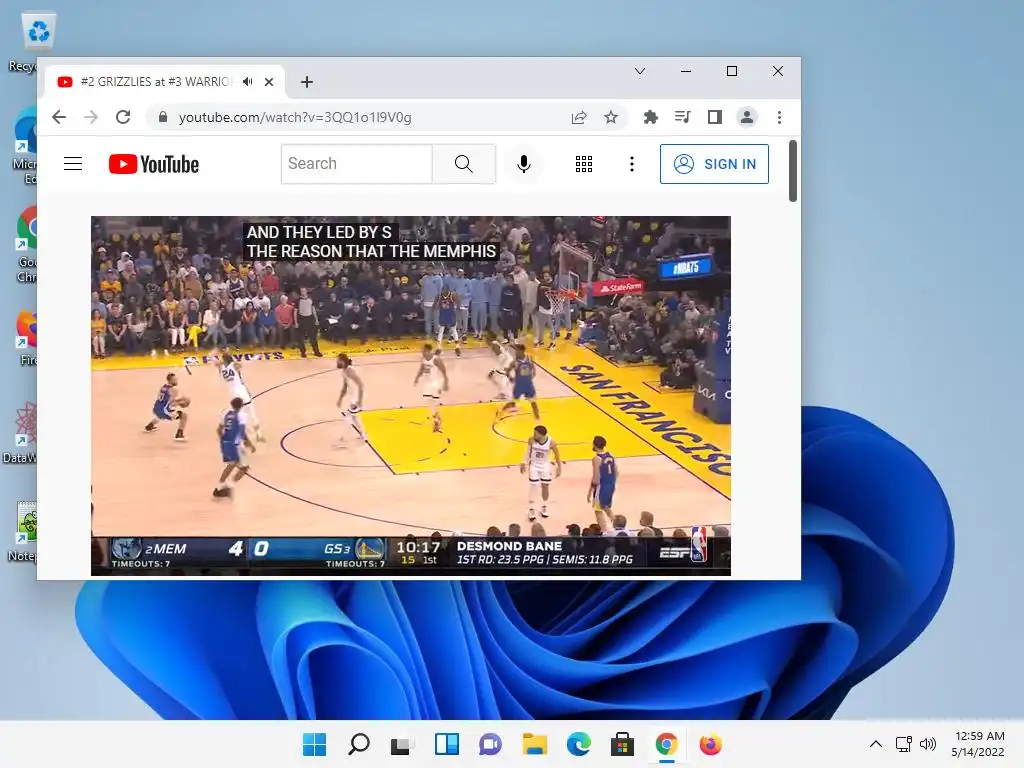This screenshot has height=768, width=1024.
Task: Focus the YouTube Search field
Action: [x=357, y=164]
